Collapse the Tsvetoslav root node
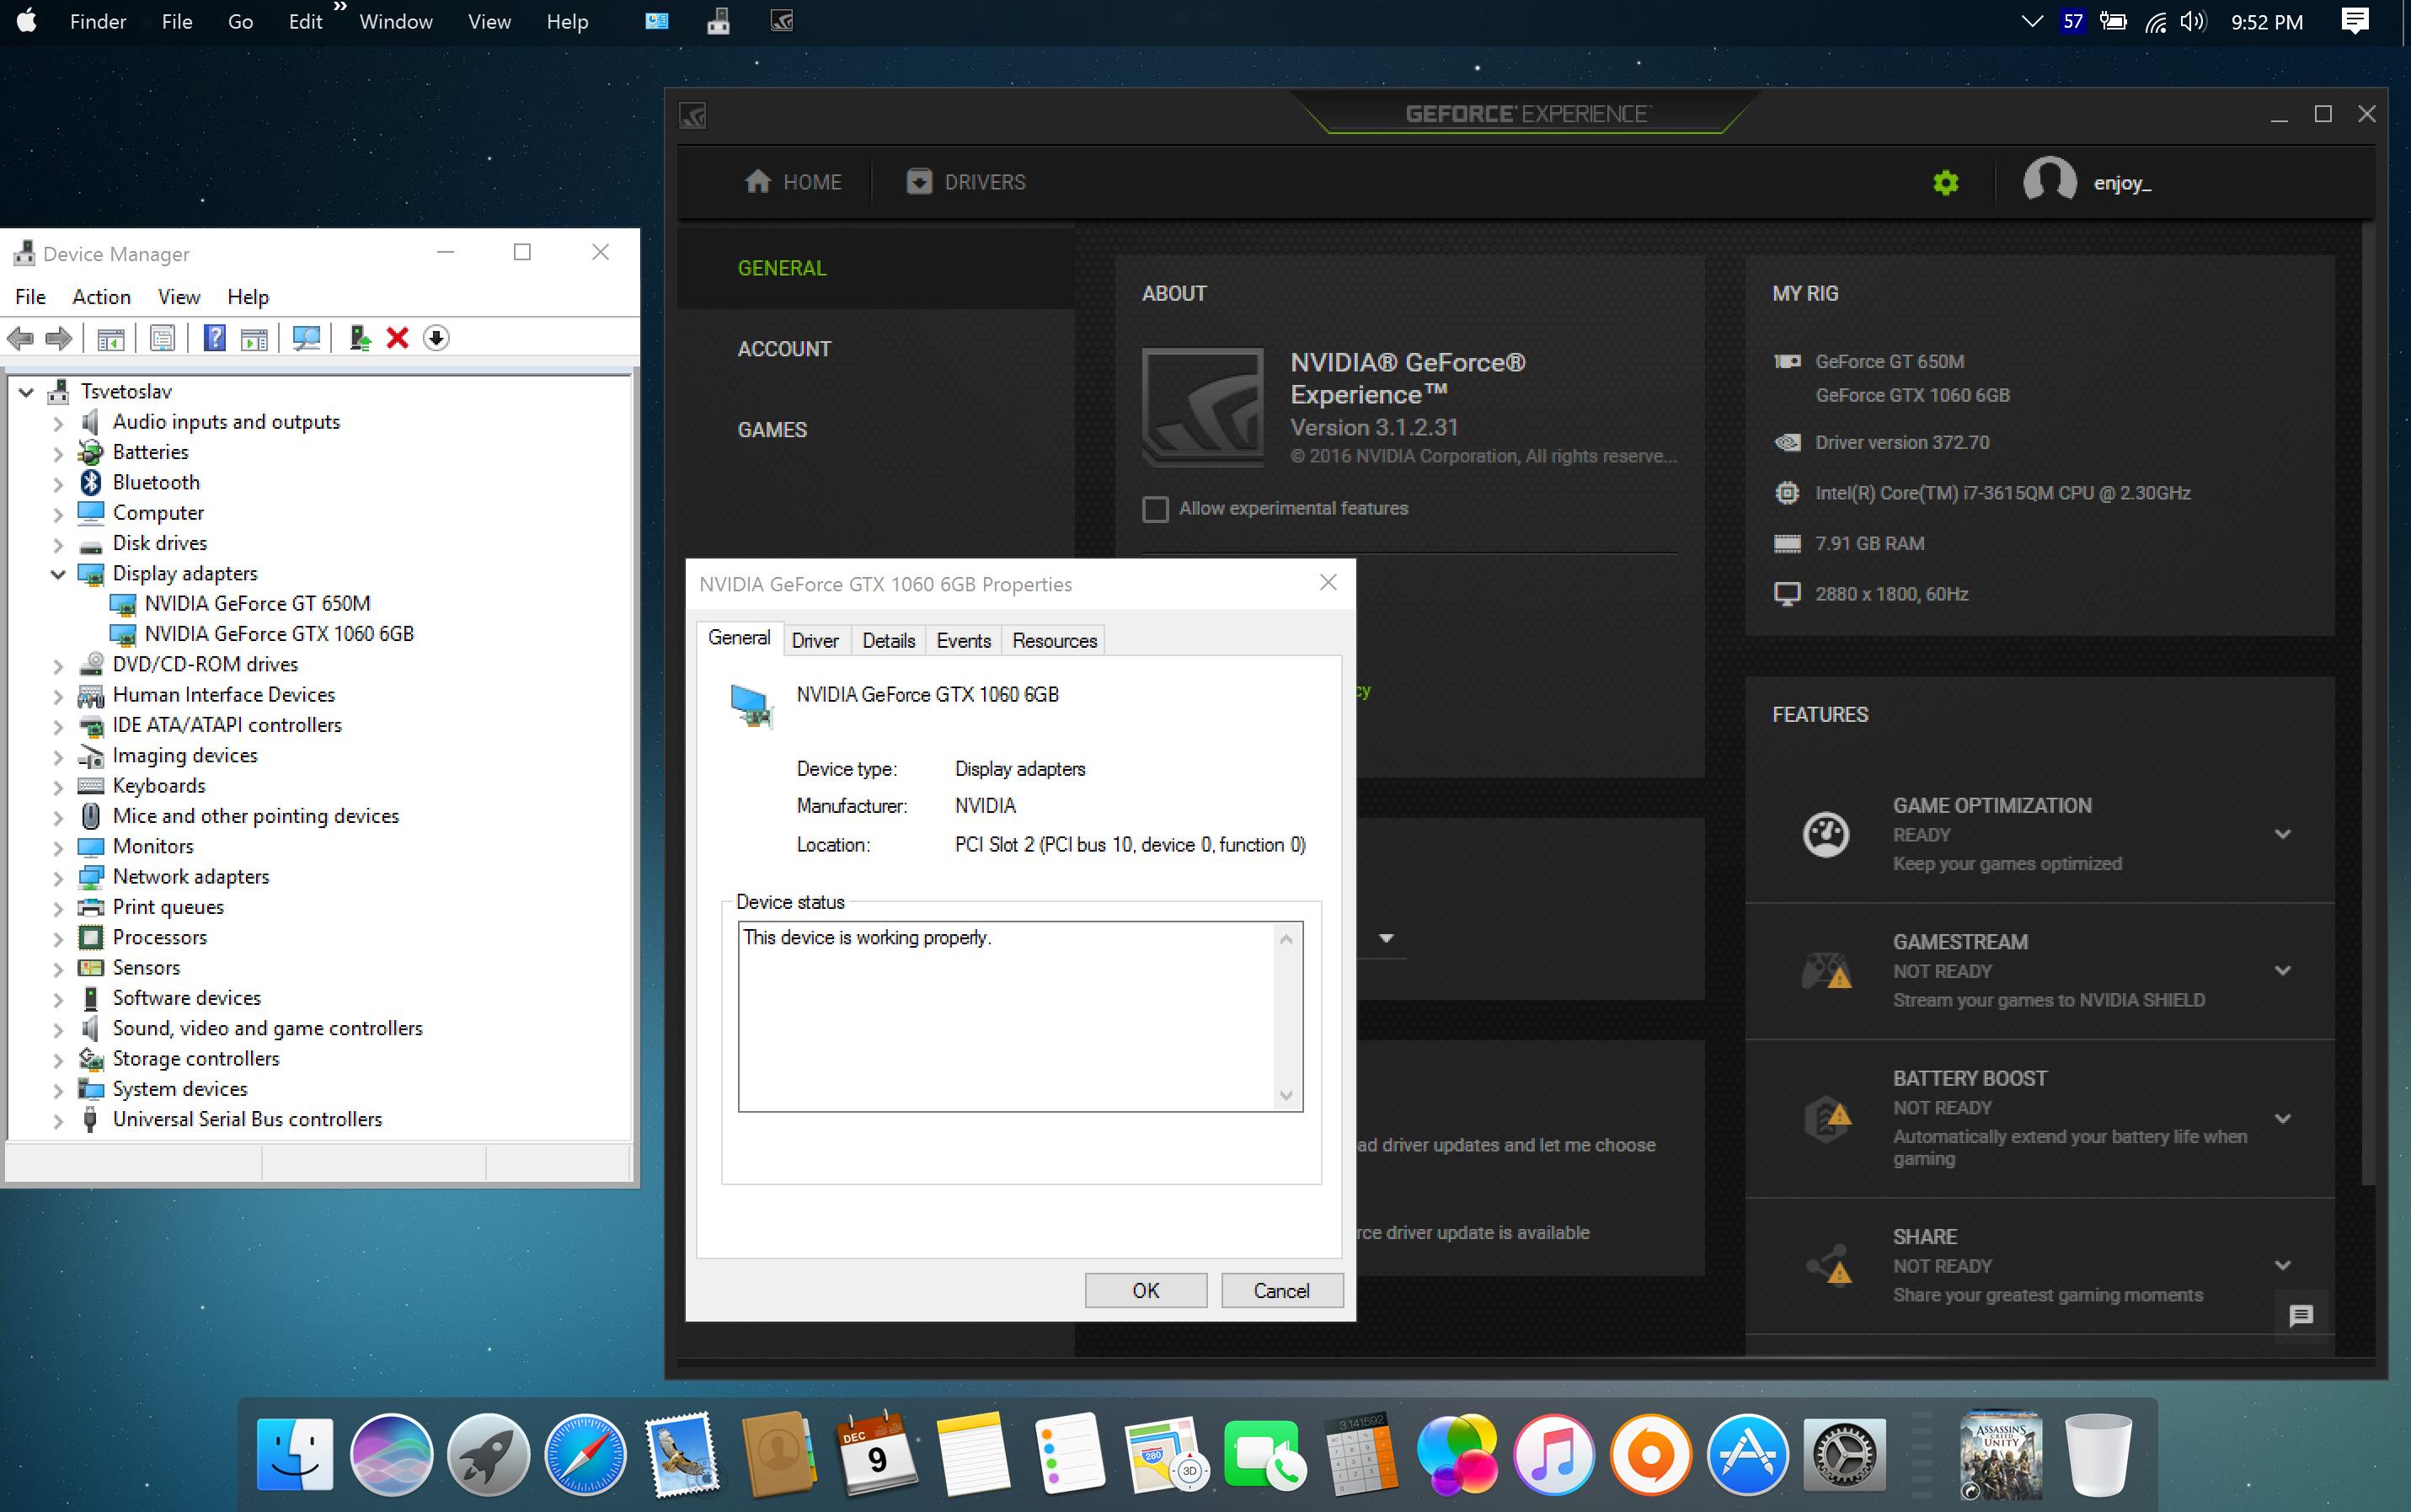 tap(27, 392)
